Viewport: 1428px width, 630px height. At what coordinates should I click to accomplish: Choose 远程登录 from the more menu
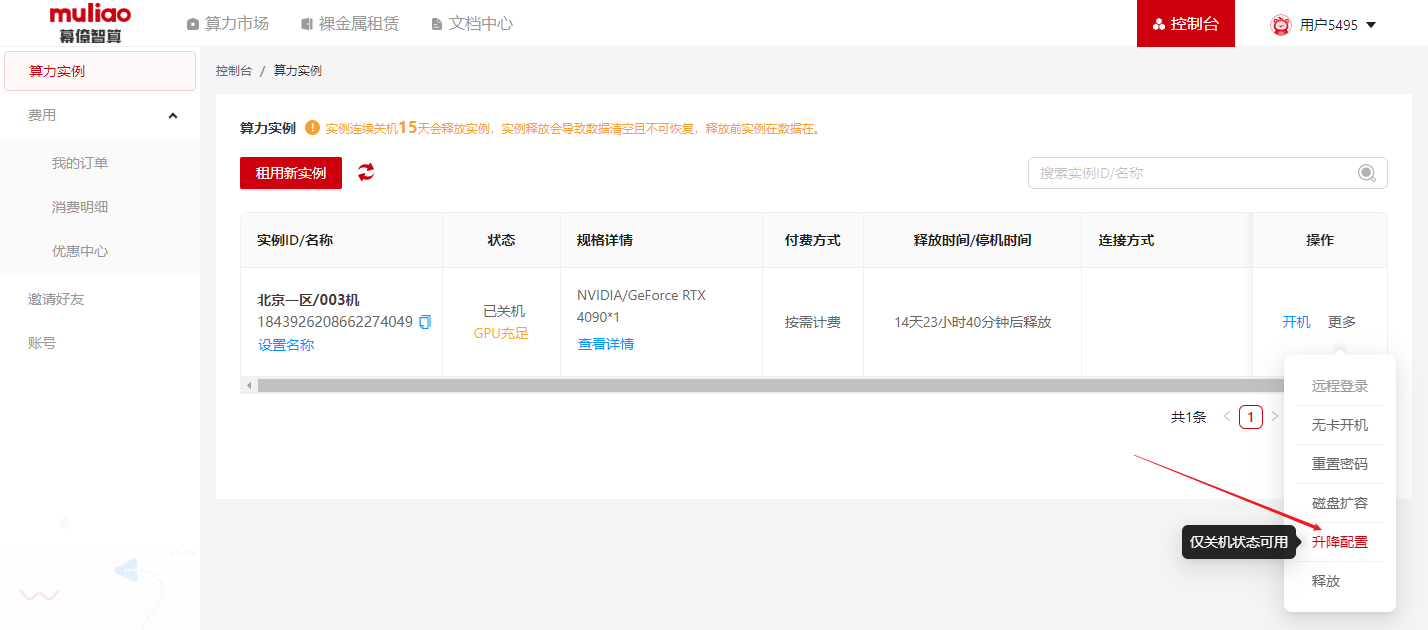click(x=1340, y=386)
